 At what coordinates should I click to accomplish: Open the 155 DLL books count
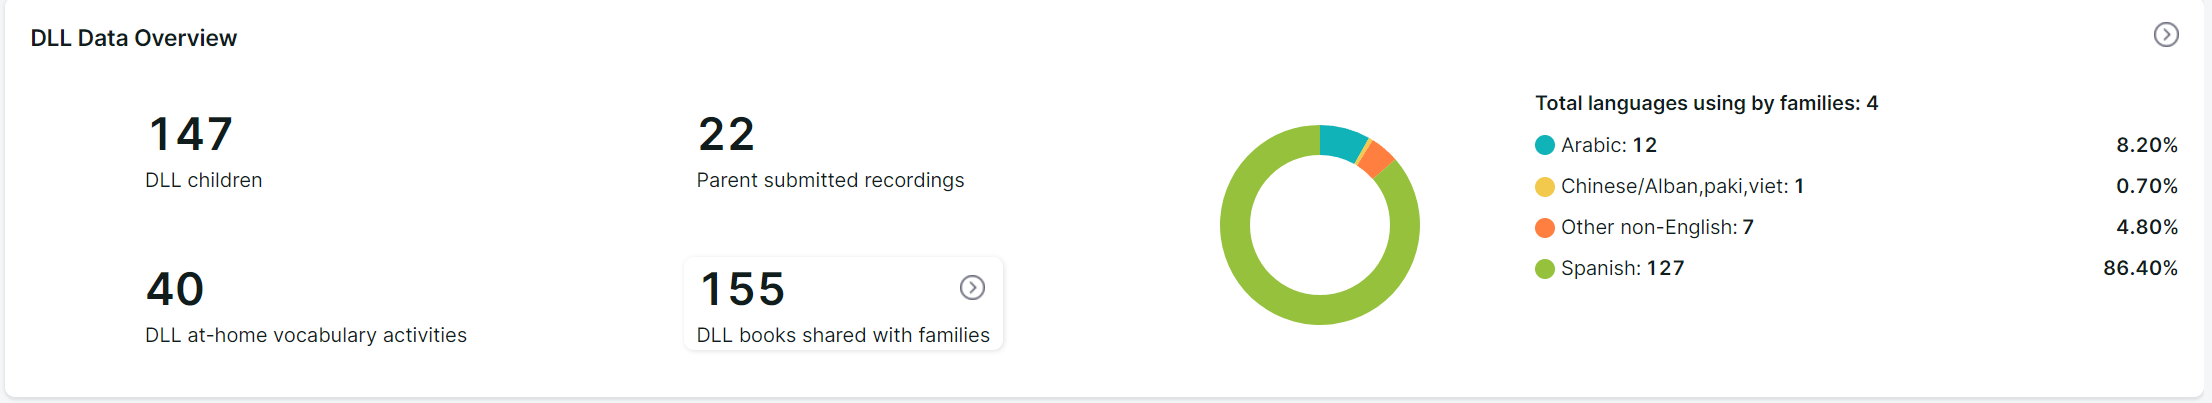743,290
